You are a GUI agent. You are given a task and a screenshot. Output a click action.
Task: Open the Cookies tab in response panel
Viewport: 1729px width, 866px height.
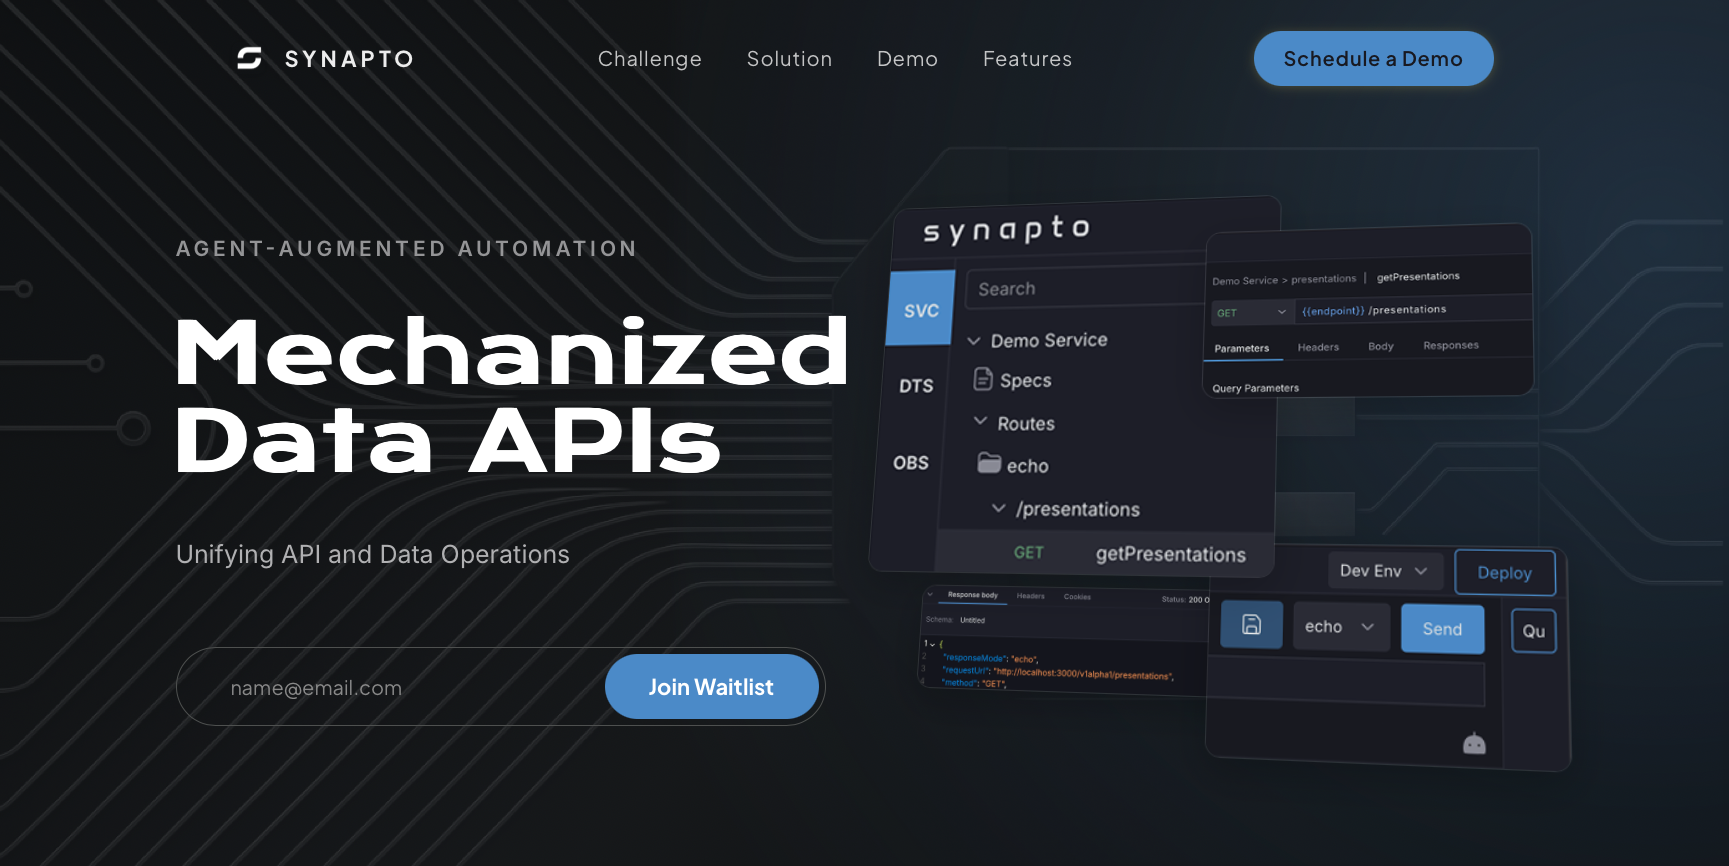(x=1077, y=597)
